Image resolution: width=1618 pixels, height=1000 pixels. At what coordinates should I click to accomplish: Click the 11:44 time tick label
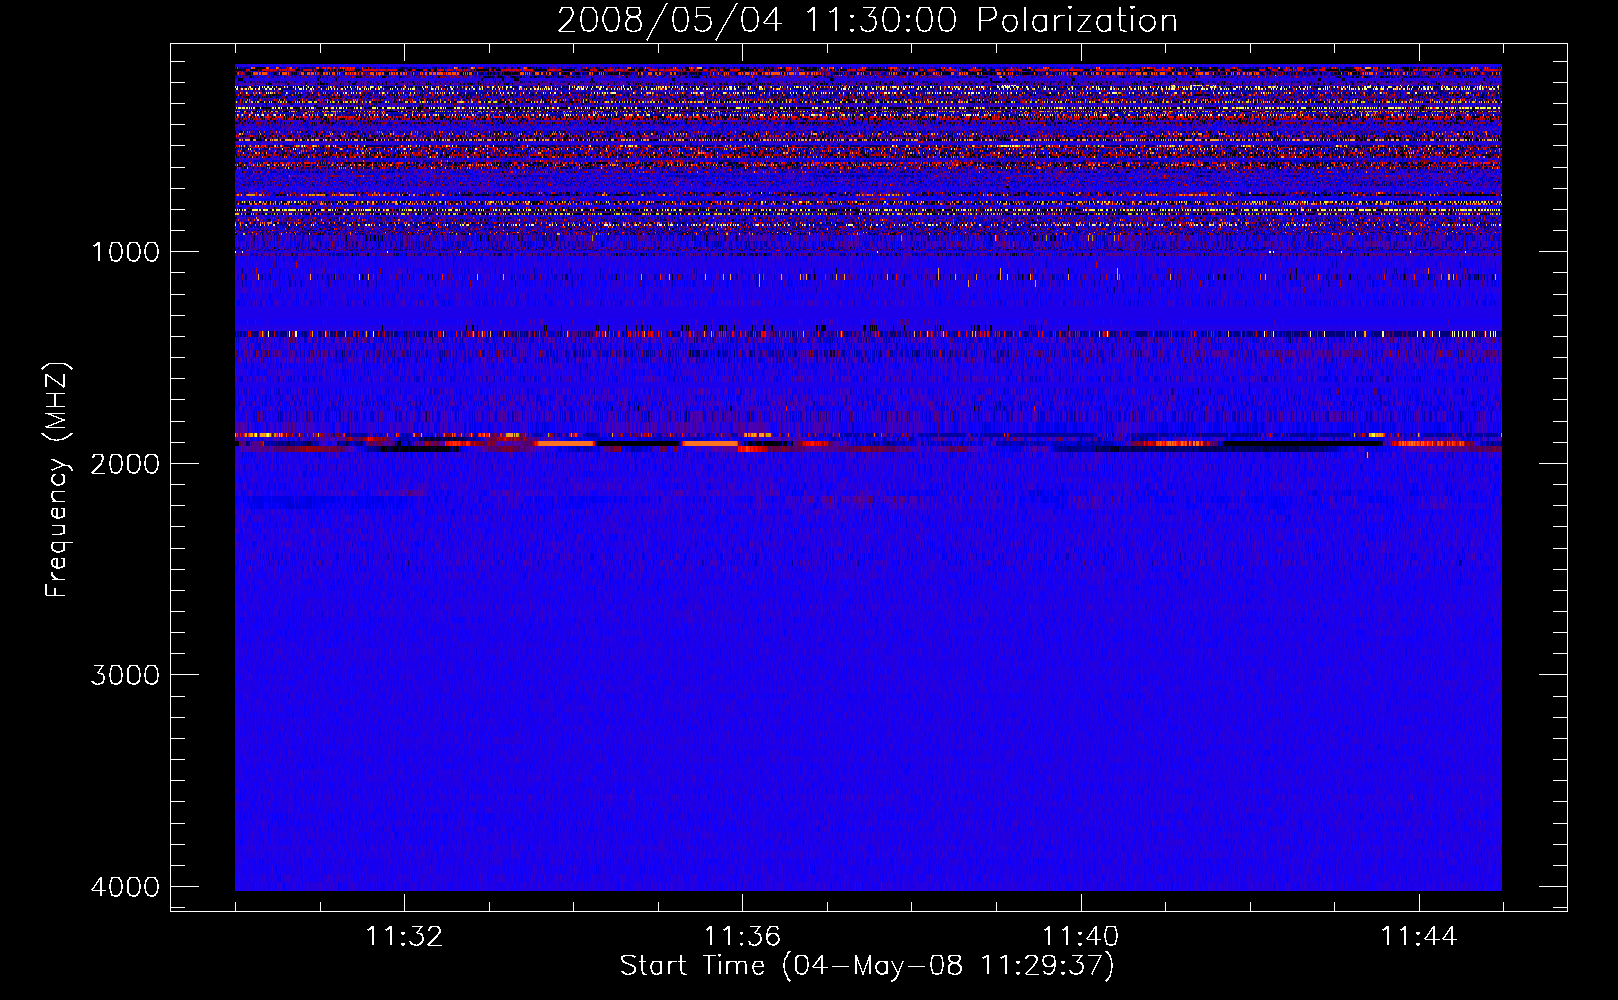[1419, 937]
